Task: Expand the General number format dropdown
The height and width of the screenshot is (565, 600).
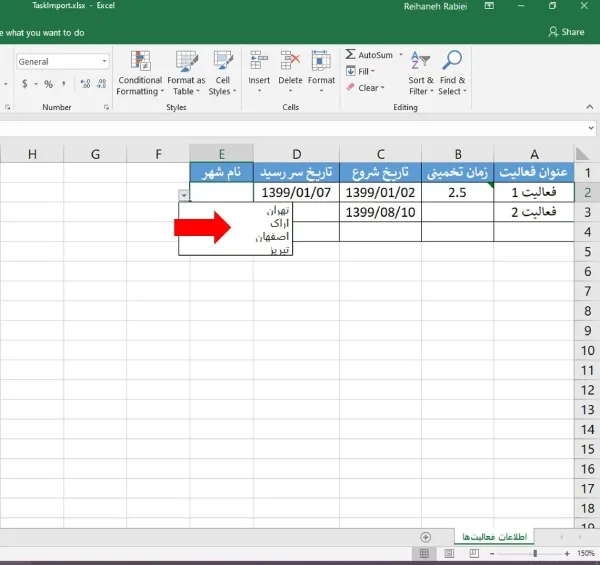Action: pos(104,62)
